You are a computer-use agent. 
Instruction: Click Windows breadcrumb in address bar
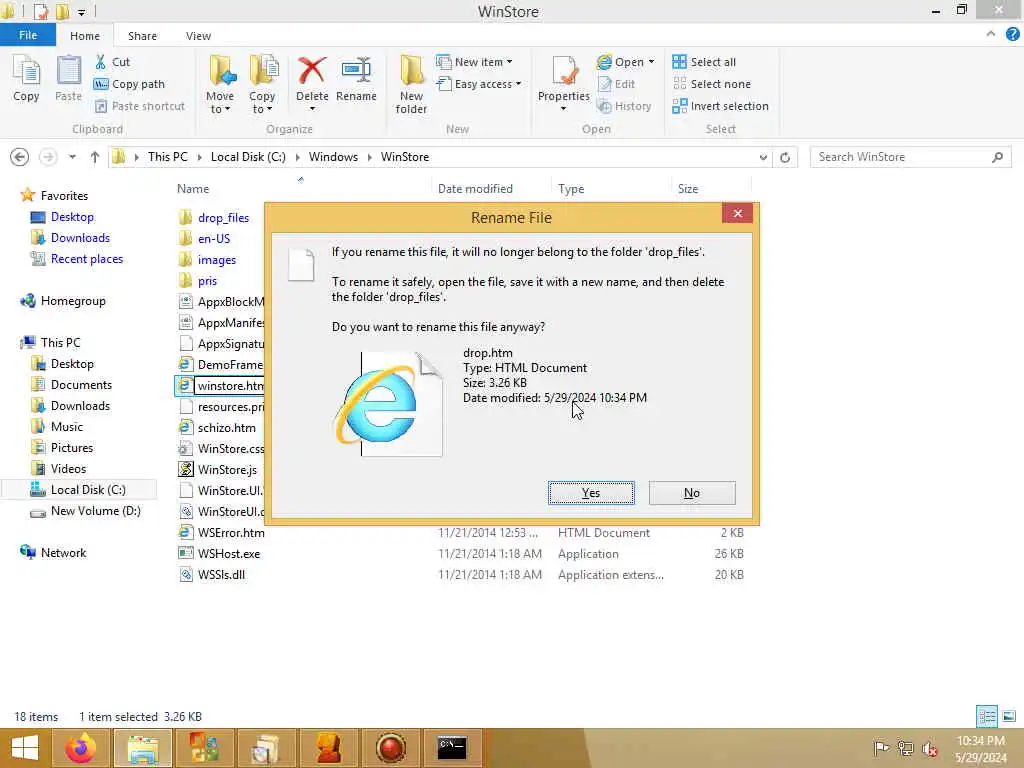click(333, 157)
